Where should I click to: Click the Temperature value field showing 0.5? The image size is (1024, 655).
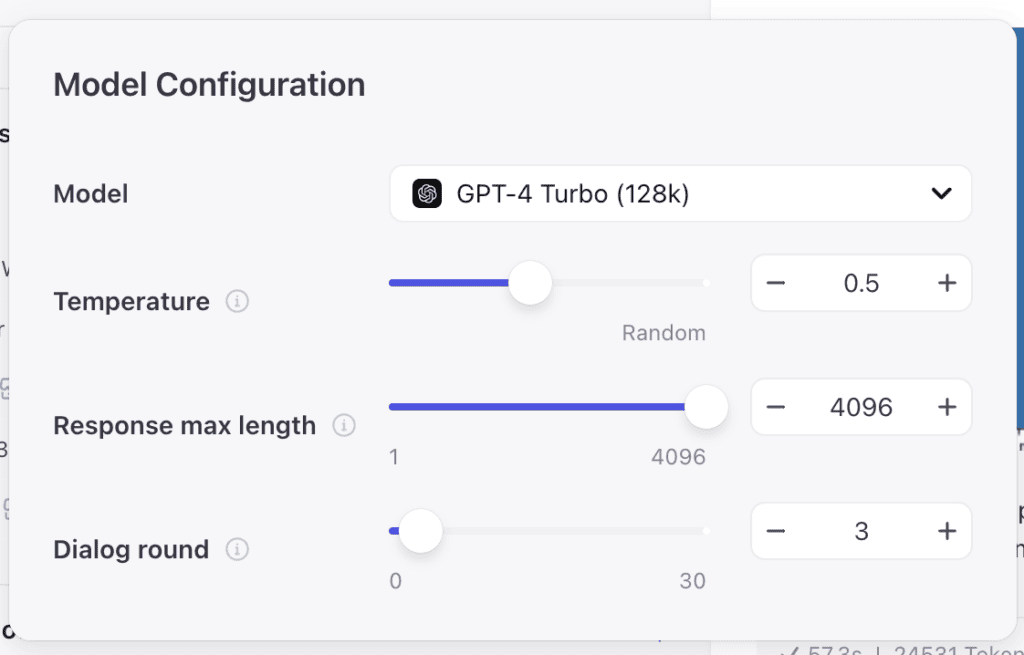pyautogui.click(x=861, y=283)
